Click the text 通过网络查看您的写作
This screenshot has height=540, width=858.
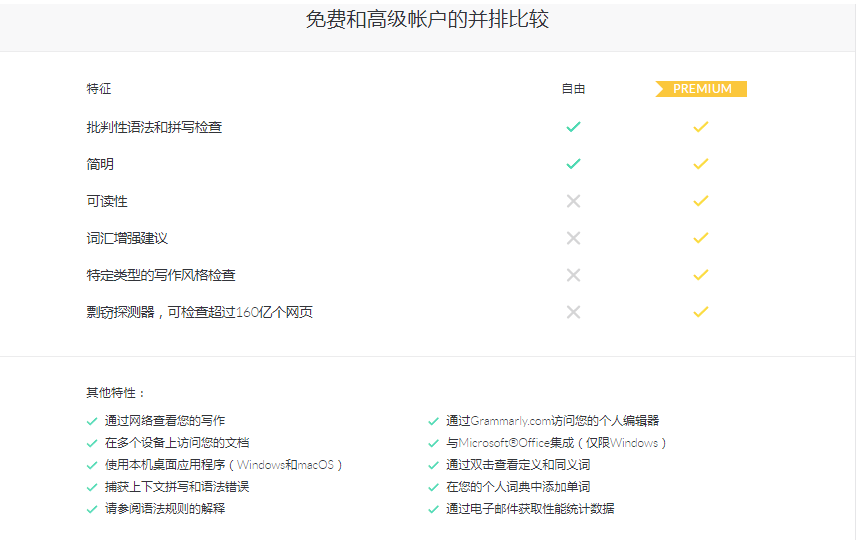click(165, 421)
